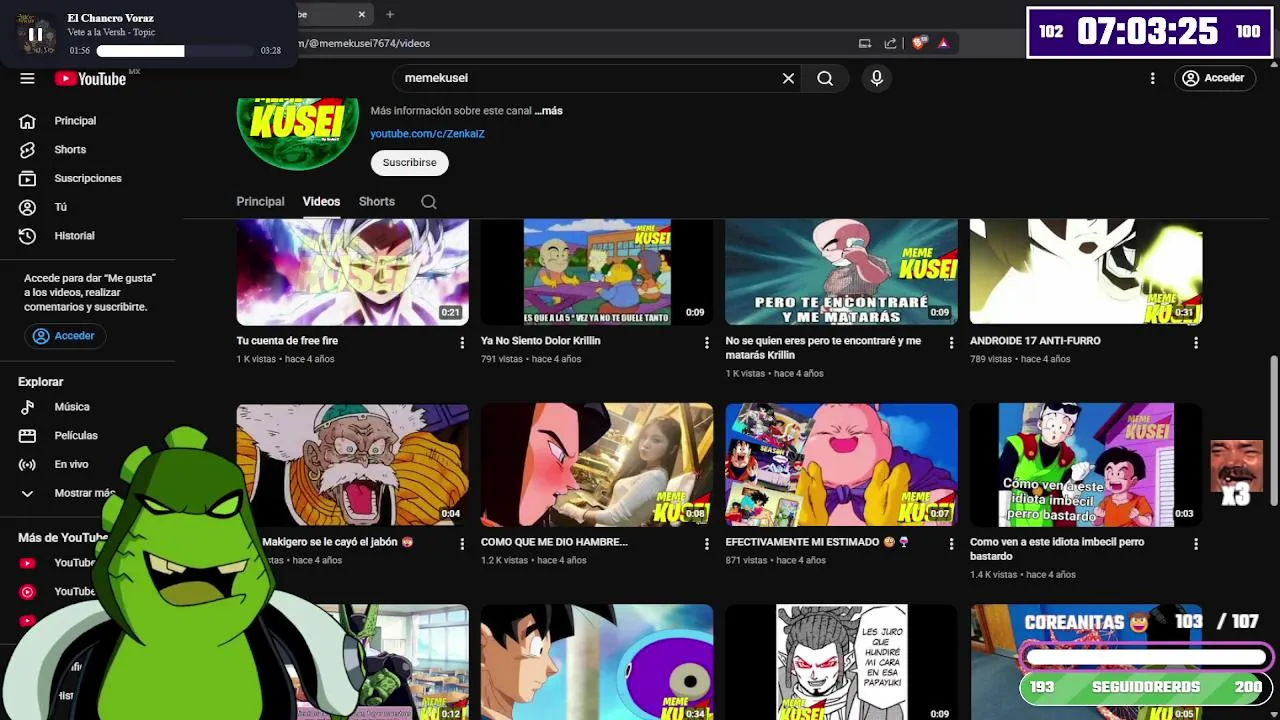Open options menu for COMO QUE ME DIO HAMBRE
Screen dimensions: 1280x720
(707, 544)
